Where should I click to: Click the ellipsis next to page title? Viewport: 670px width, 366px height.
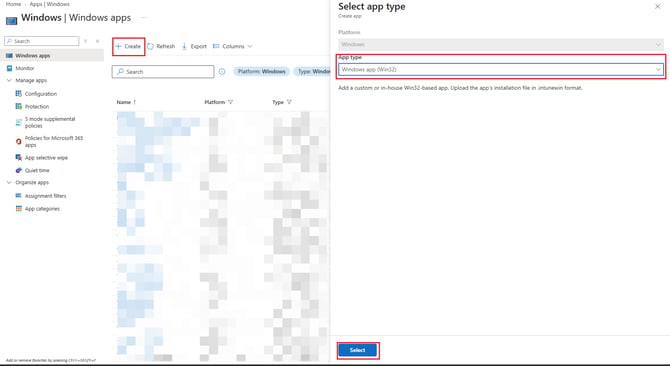pos(144,18)
